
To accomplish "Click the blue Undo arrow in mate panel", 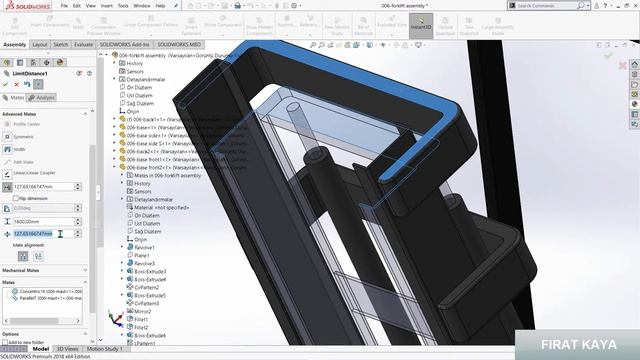I will tap(27, 84).
